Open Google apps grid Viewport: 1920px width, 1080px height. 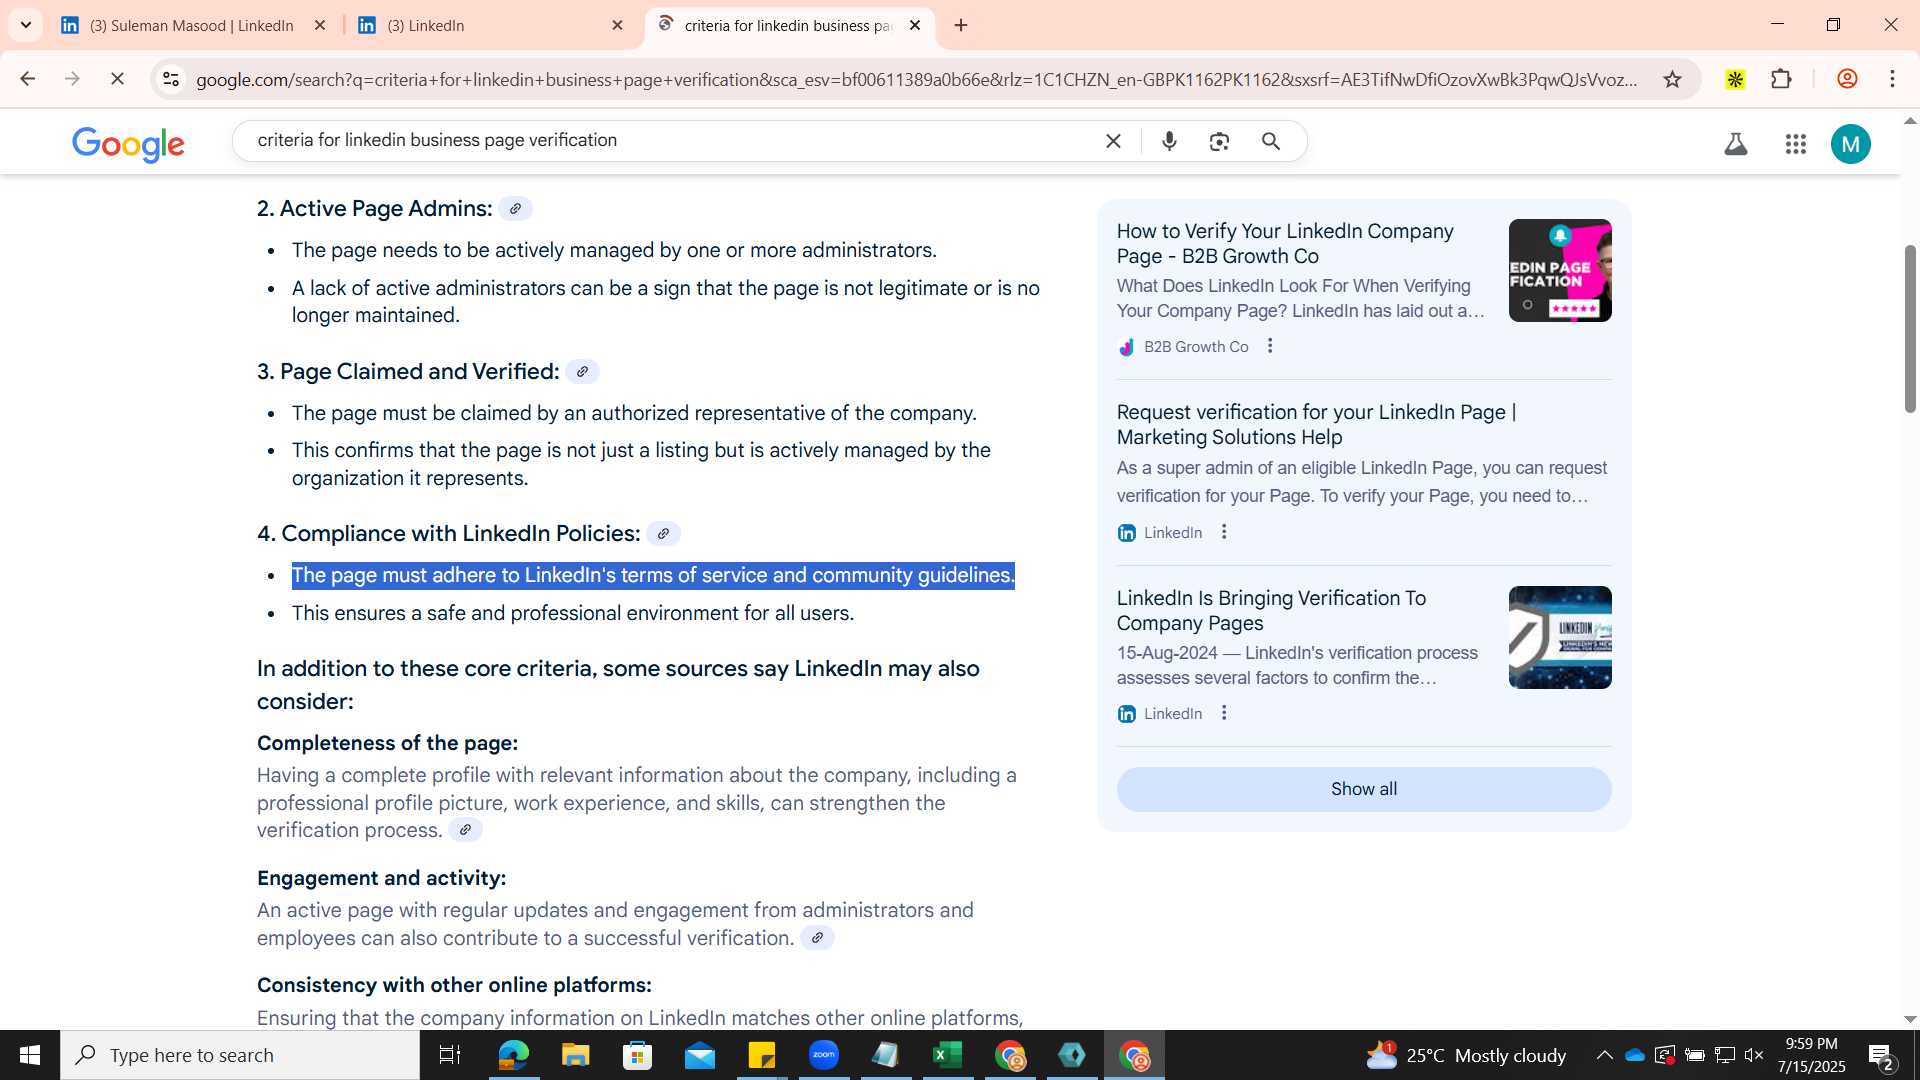[x=1796, y=144]
